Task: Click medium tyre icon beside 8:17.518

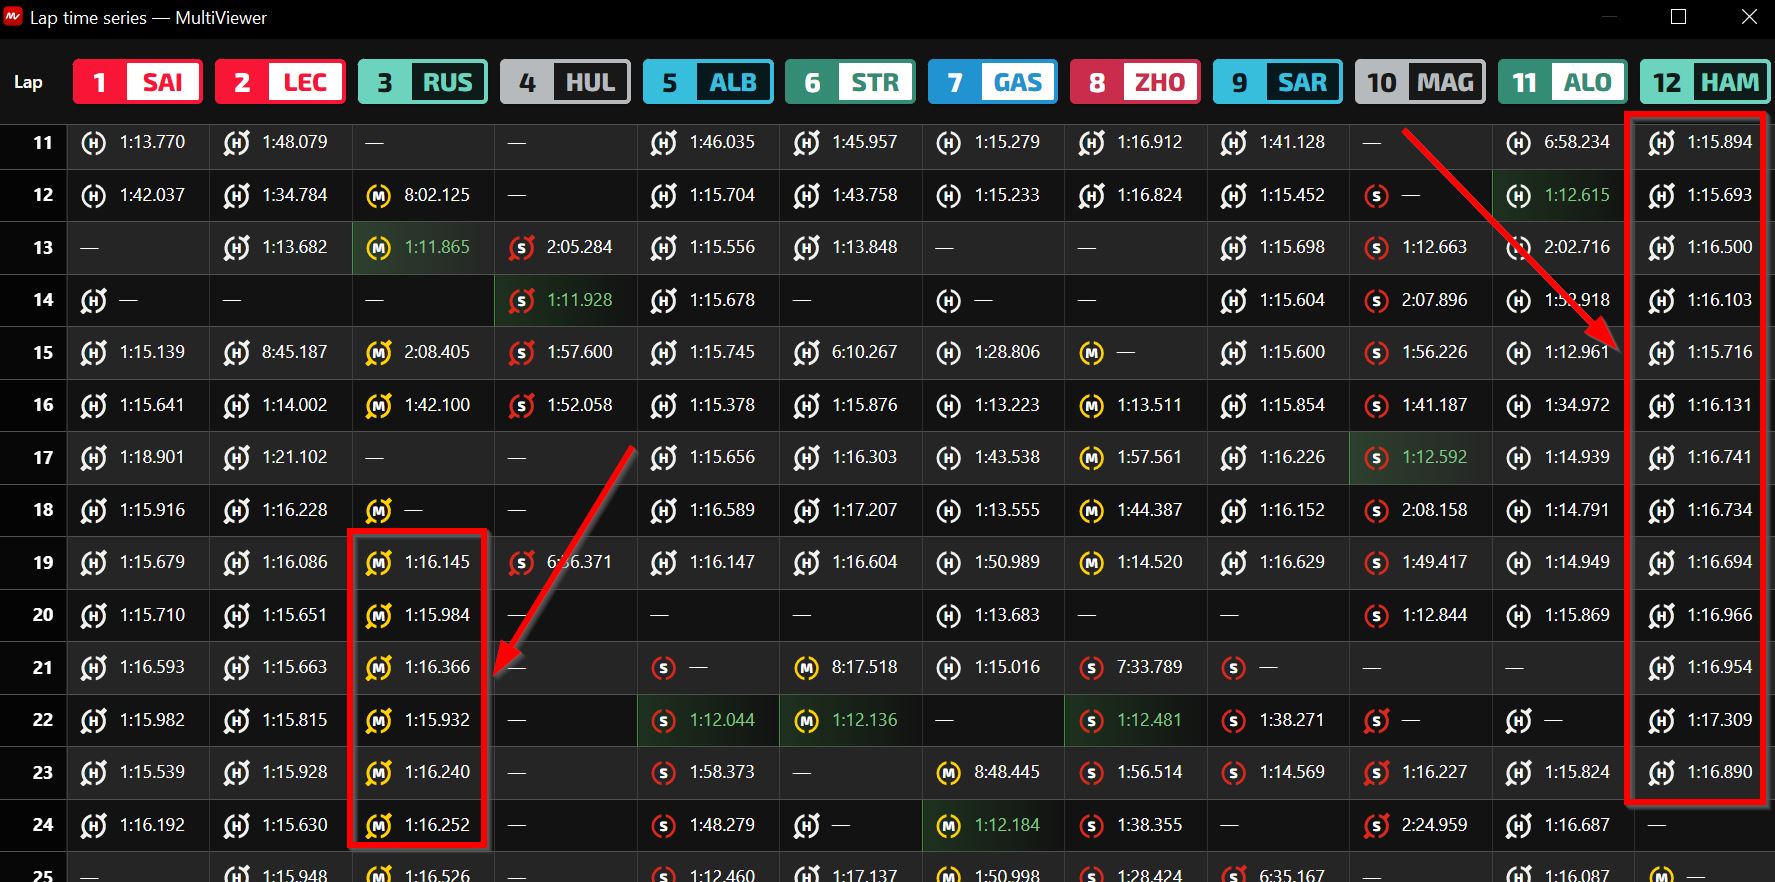Action: coord(806,668)
